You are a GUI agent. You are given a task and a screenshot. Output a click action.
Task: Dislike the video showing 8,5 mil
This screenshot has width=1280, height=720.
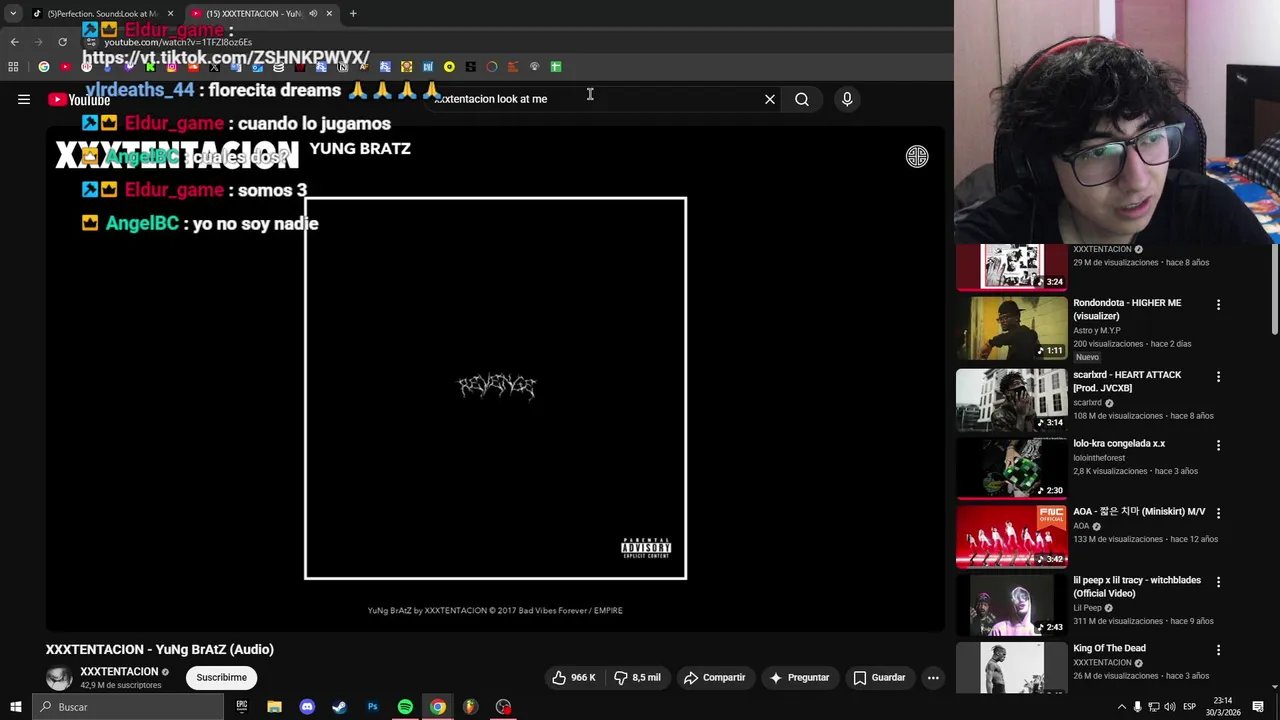(637, 677)
